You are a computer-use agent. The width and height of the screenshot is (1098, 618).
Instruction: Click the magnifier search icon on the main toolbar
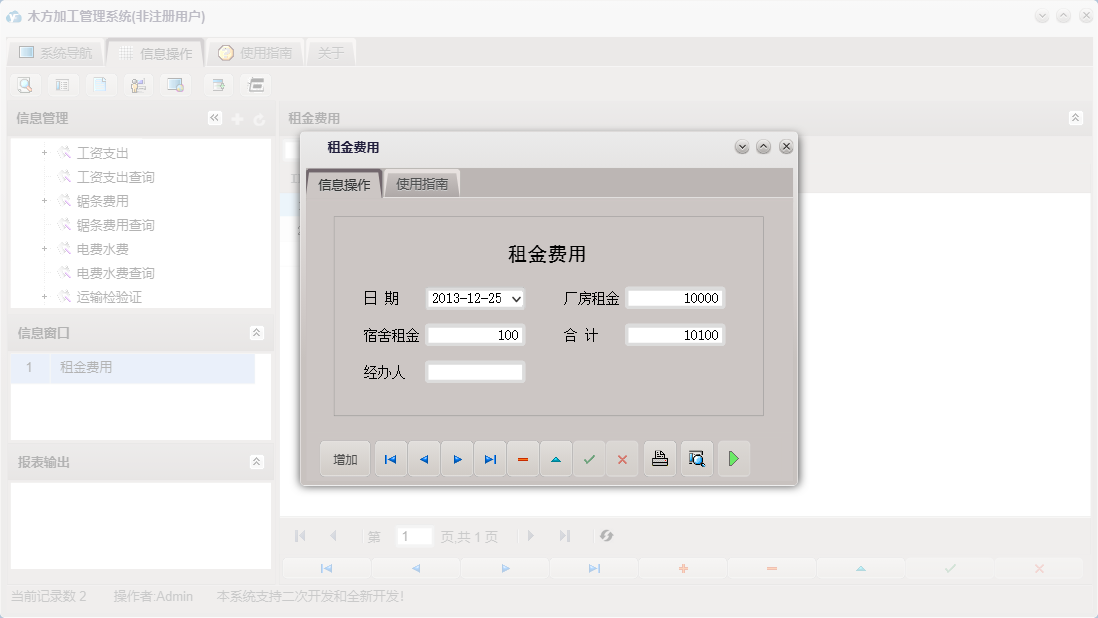[x=24, y=85]
